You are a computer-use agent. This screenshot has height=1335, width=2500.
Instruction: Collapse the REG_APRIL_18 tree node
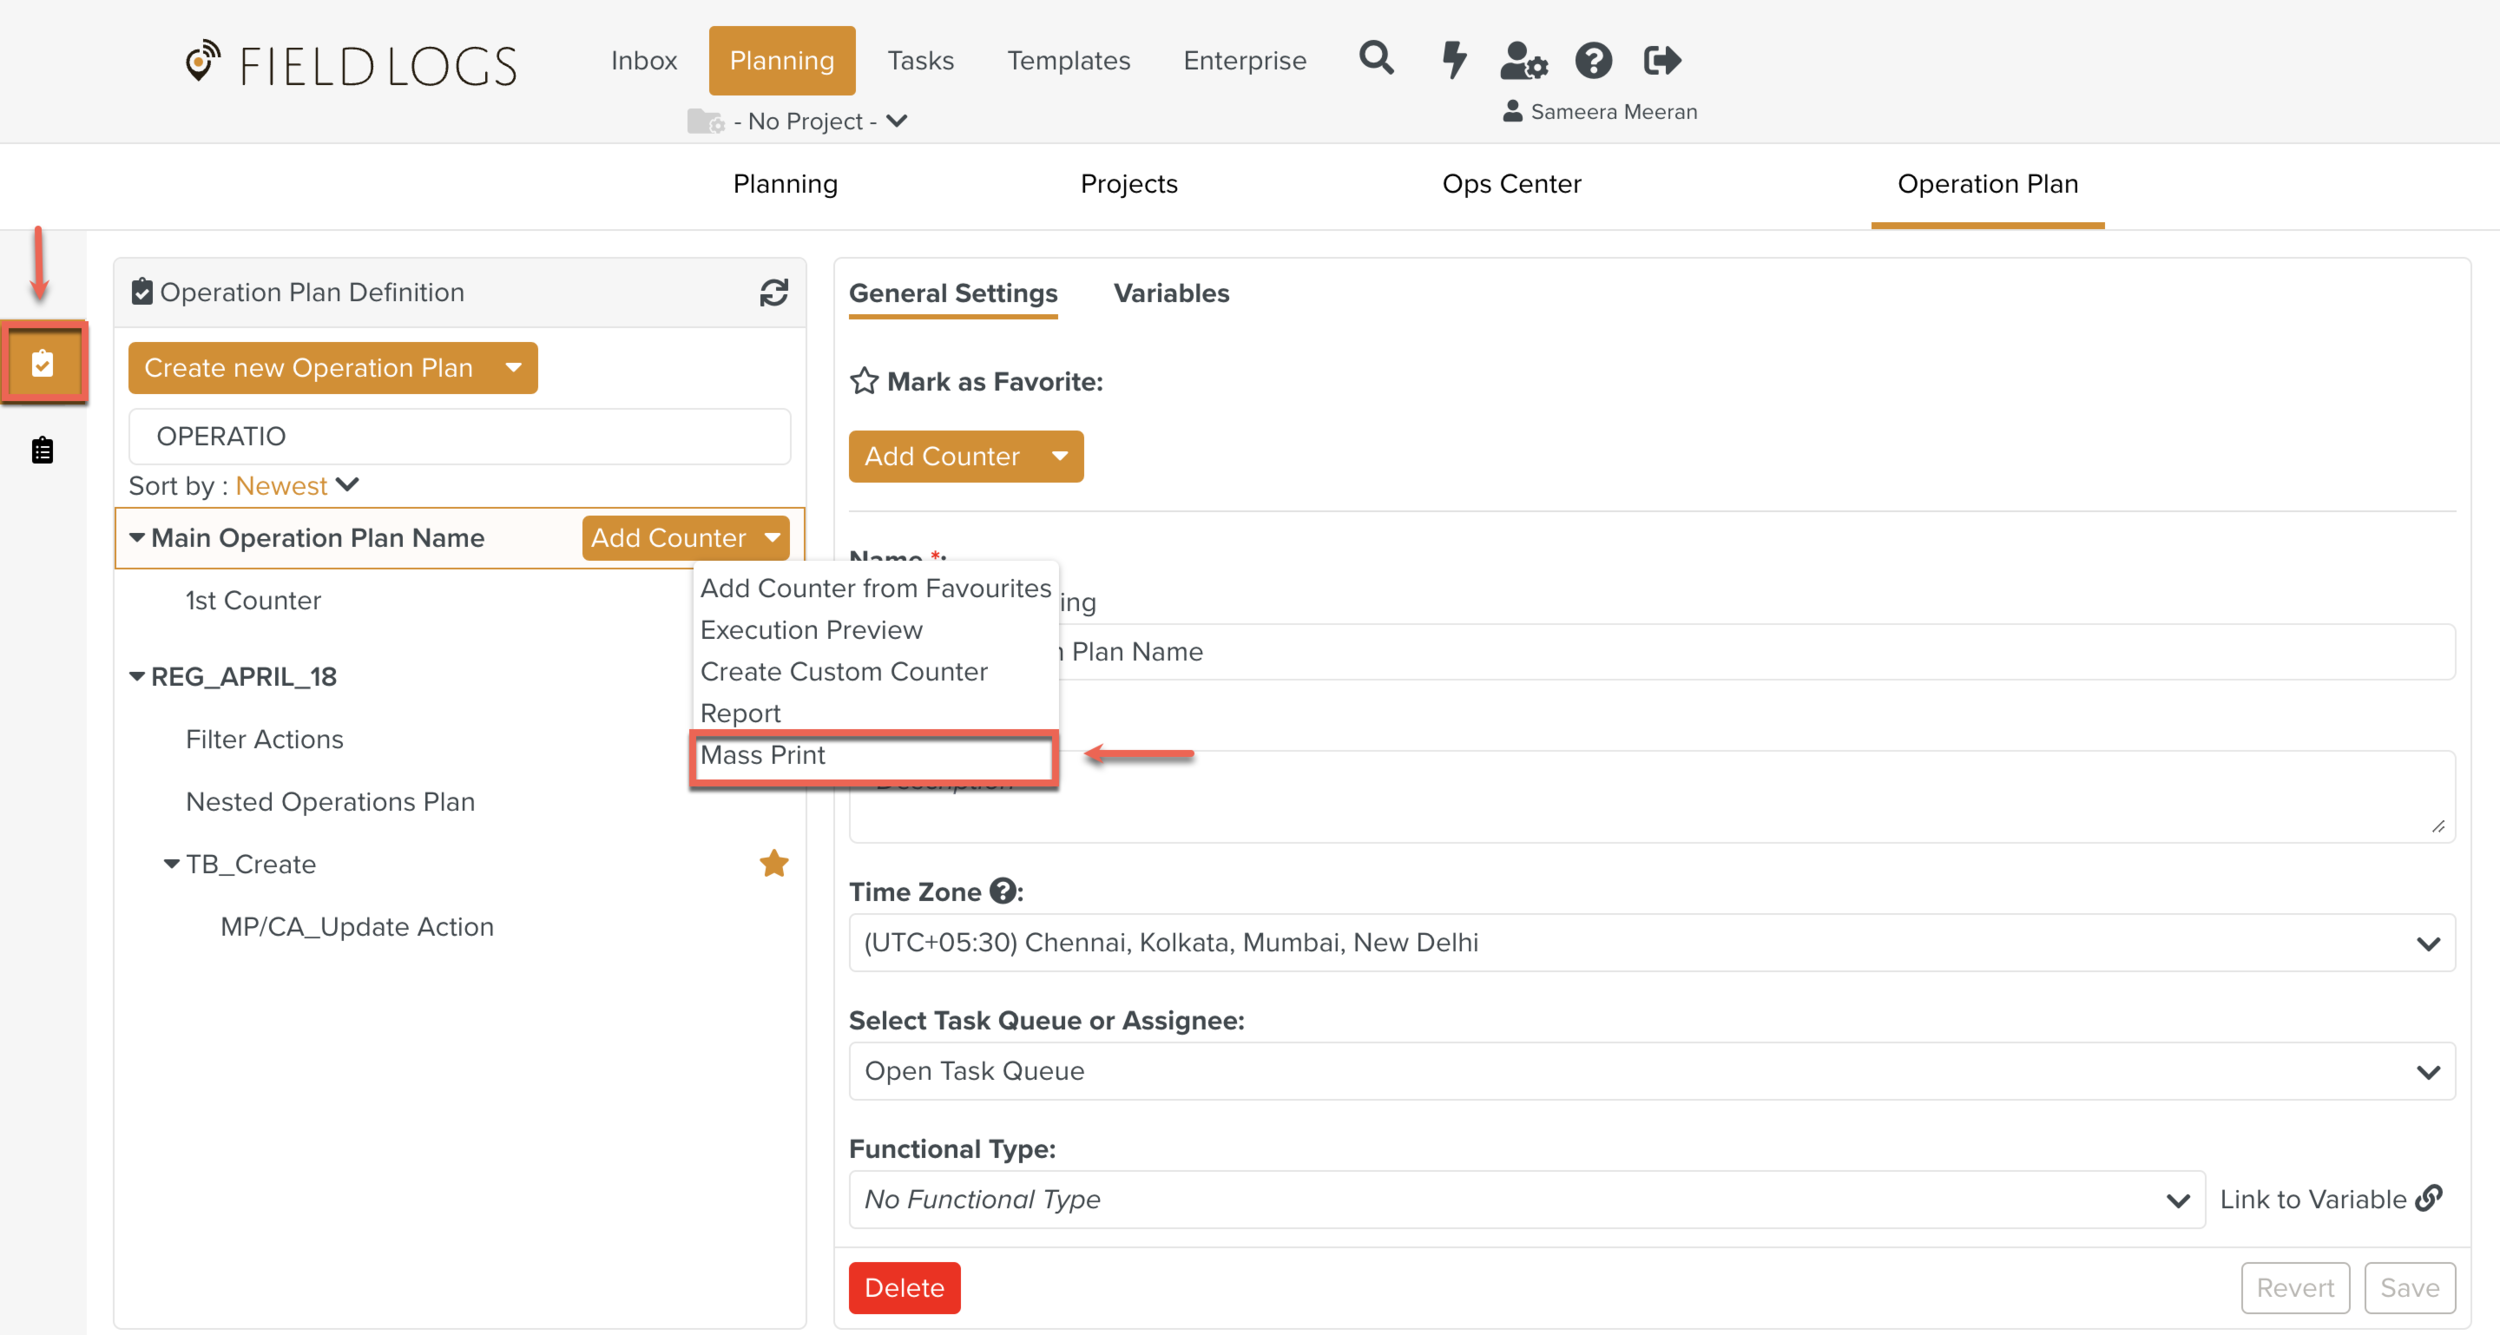coord(137,677)
